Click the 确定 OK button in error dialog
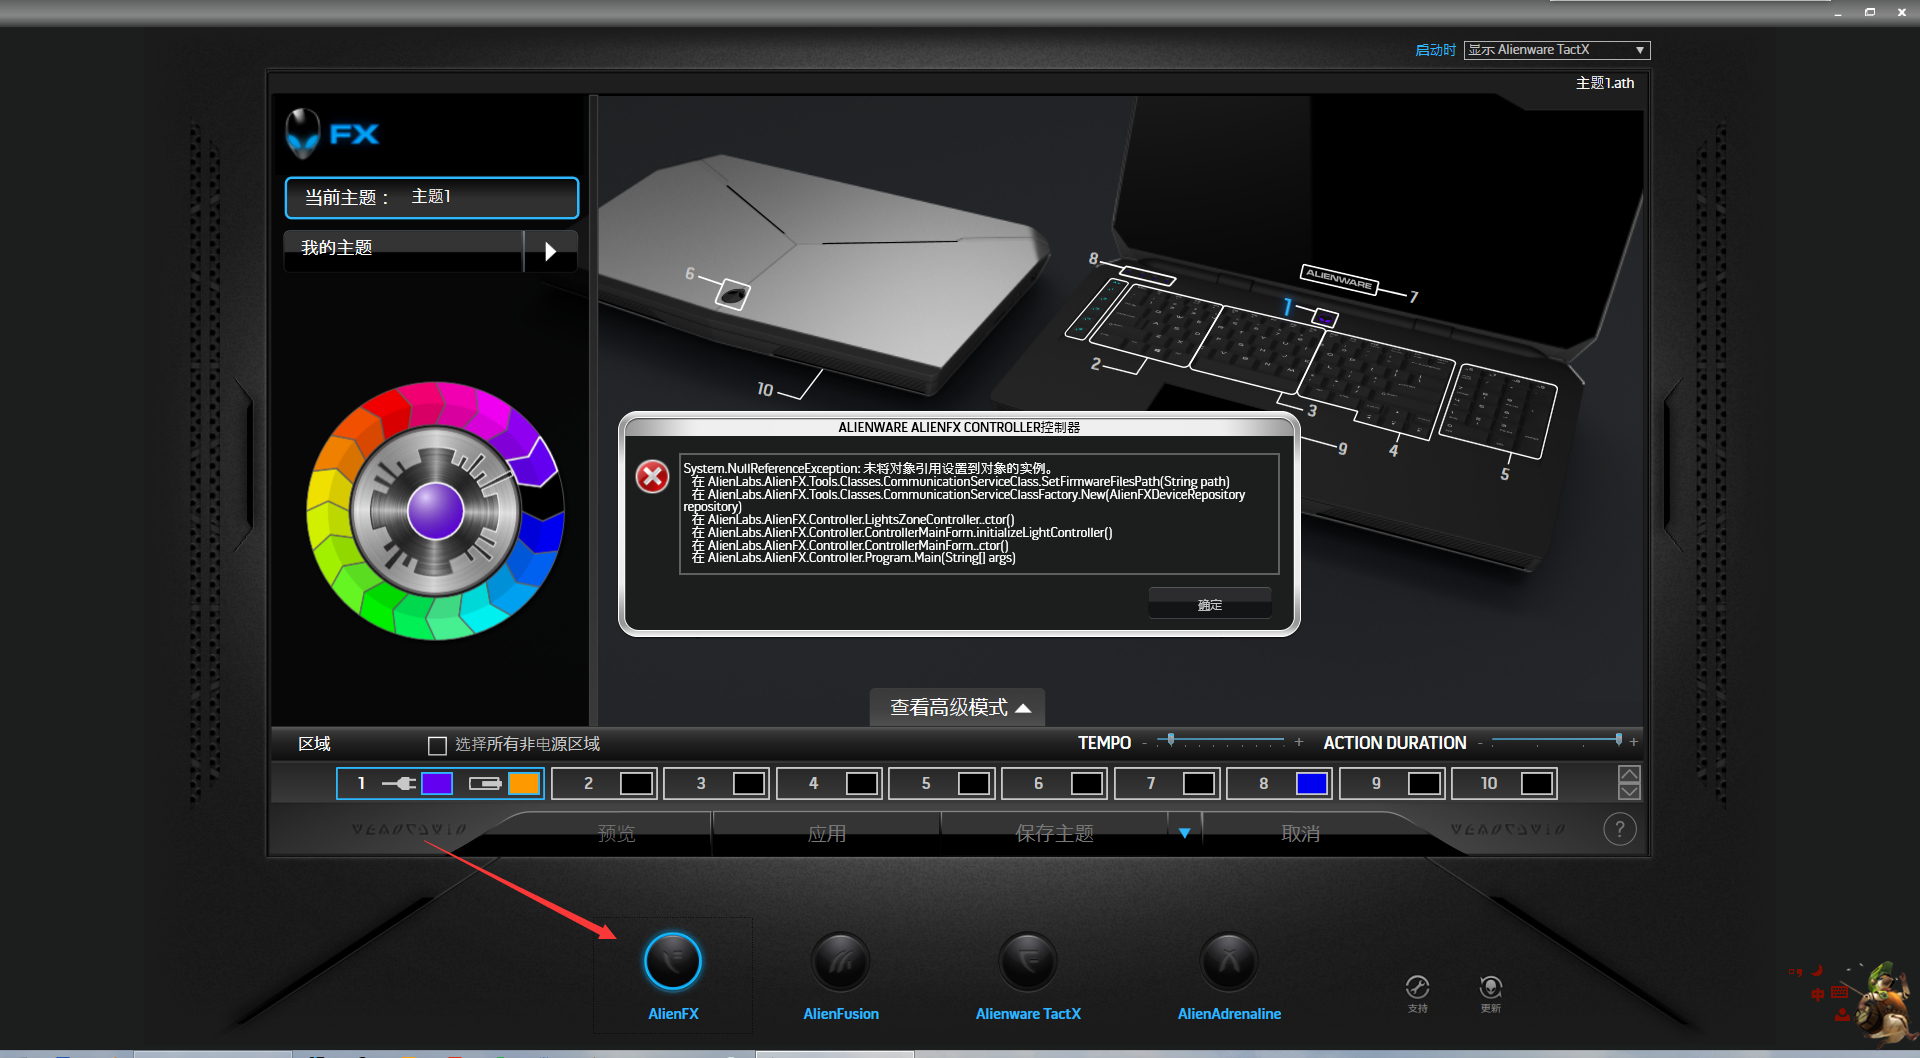The width and height of the screenshot is (1920, 1058). (1210, 604)
